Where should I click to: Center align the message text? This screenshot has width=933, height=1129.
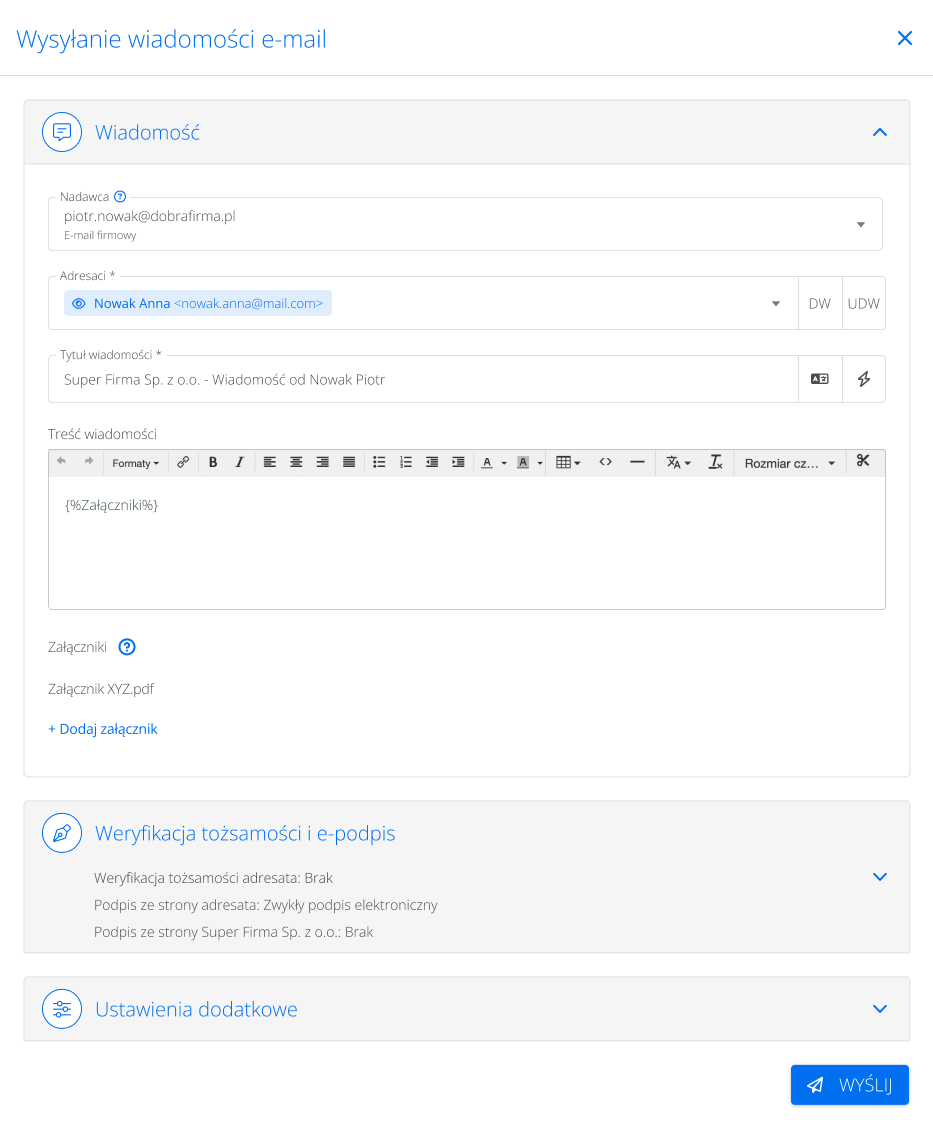coord(296,463)
